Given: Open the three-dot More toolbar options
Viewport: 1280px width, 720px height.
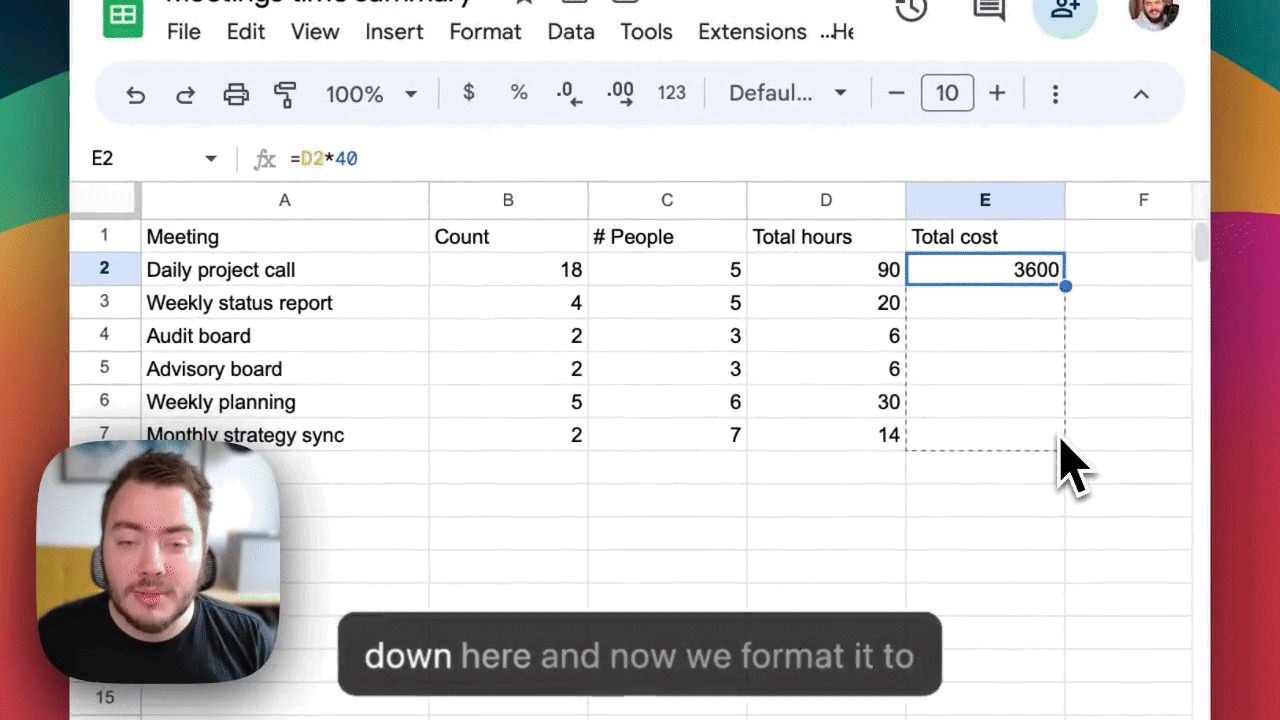Looking at the screenshot, I should click(x=1055, y=94).
